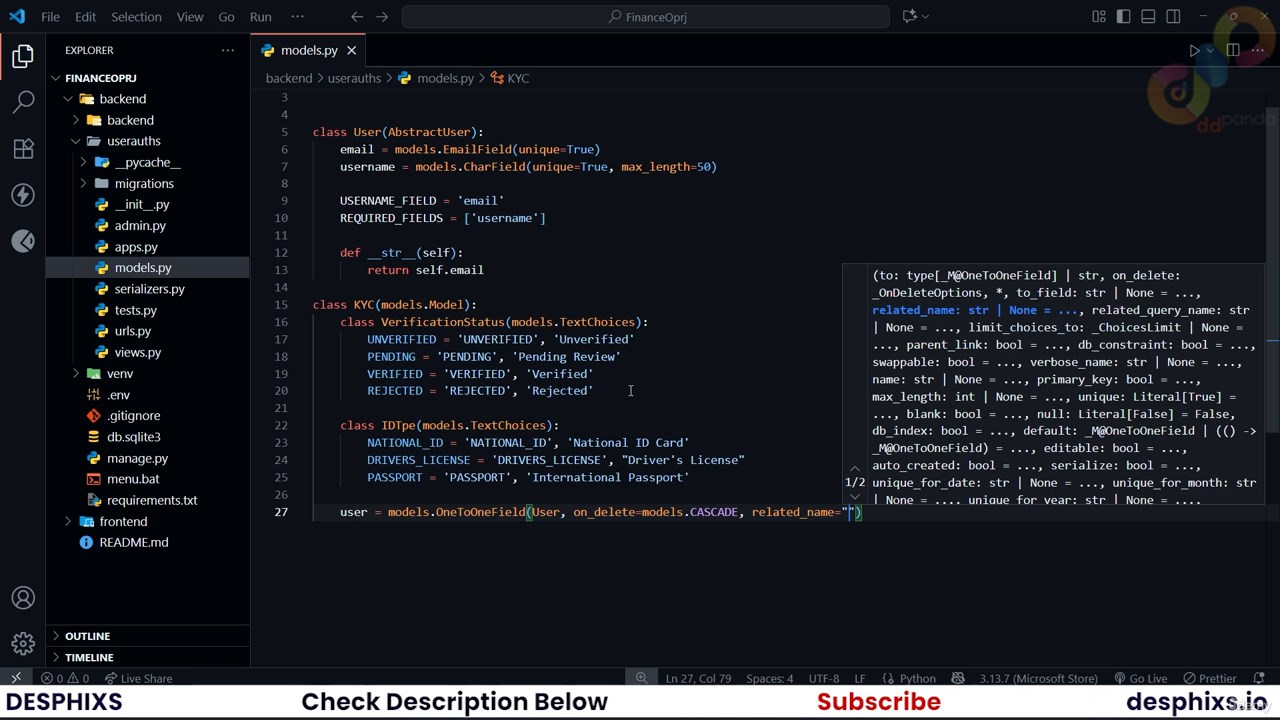Expand the migrations folder
Image resolution: width=1280 pixels, height=720 pixels.
coord(84,183)
